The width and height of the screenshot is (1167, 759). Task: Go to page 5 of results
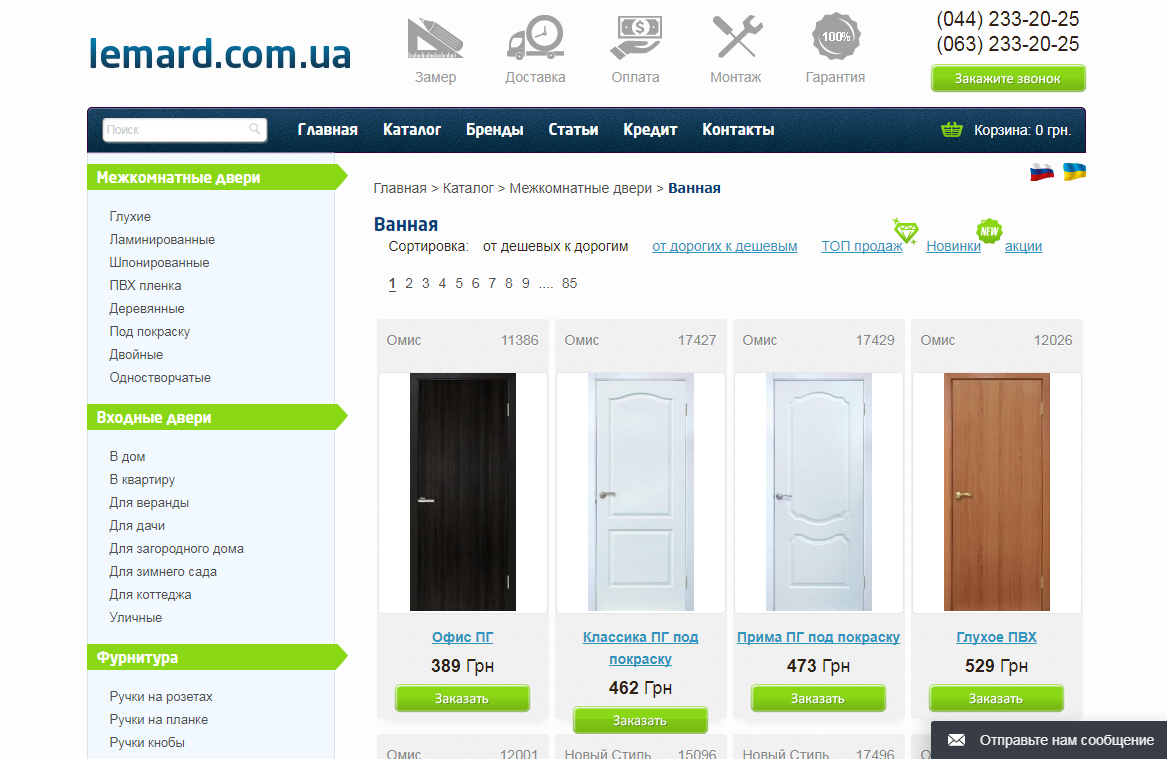point(458,284)
